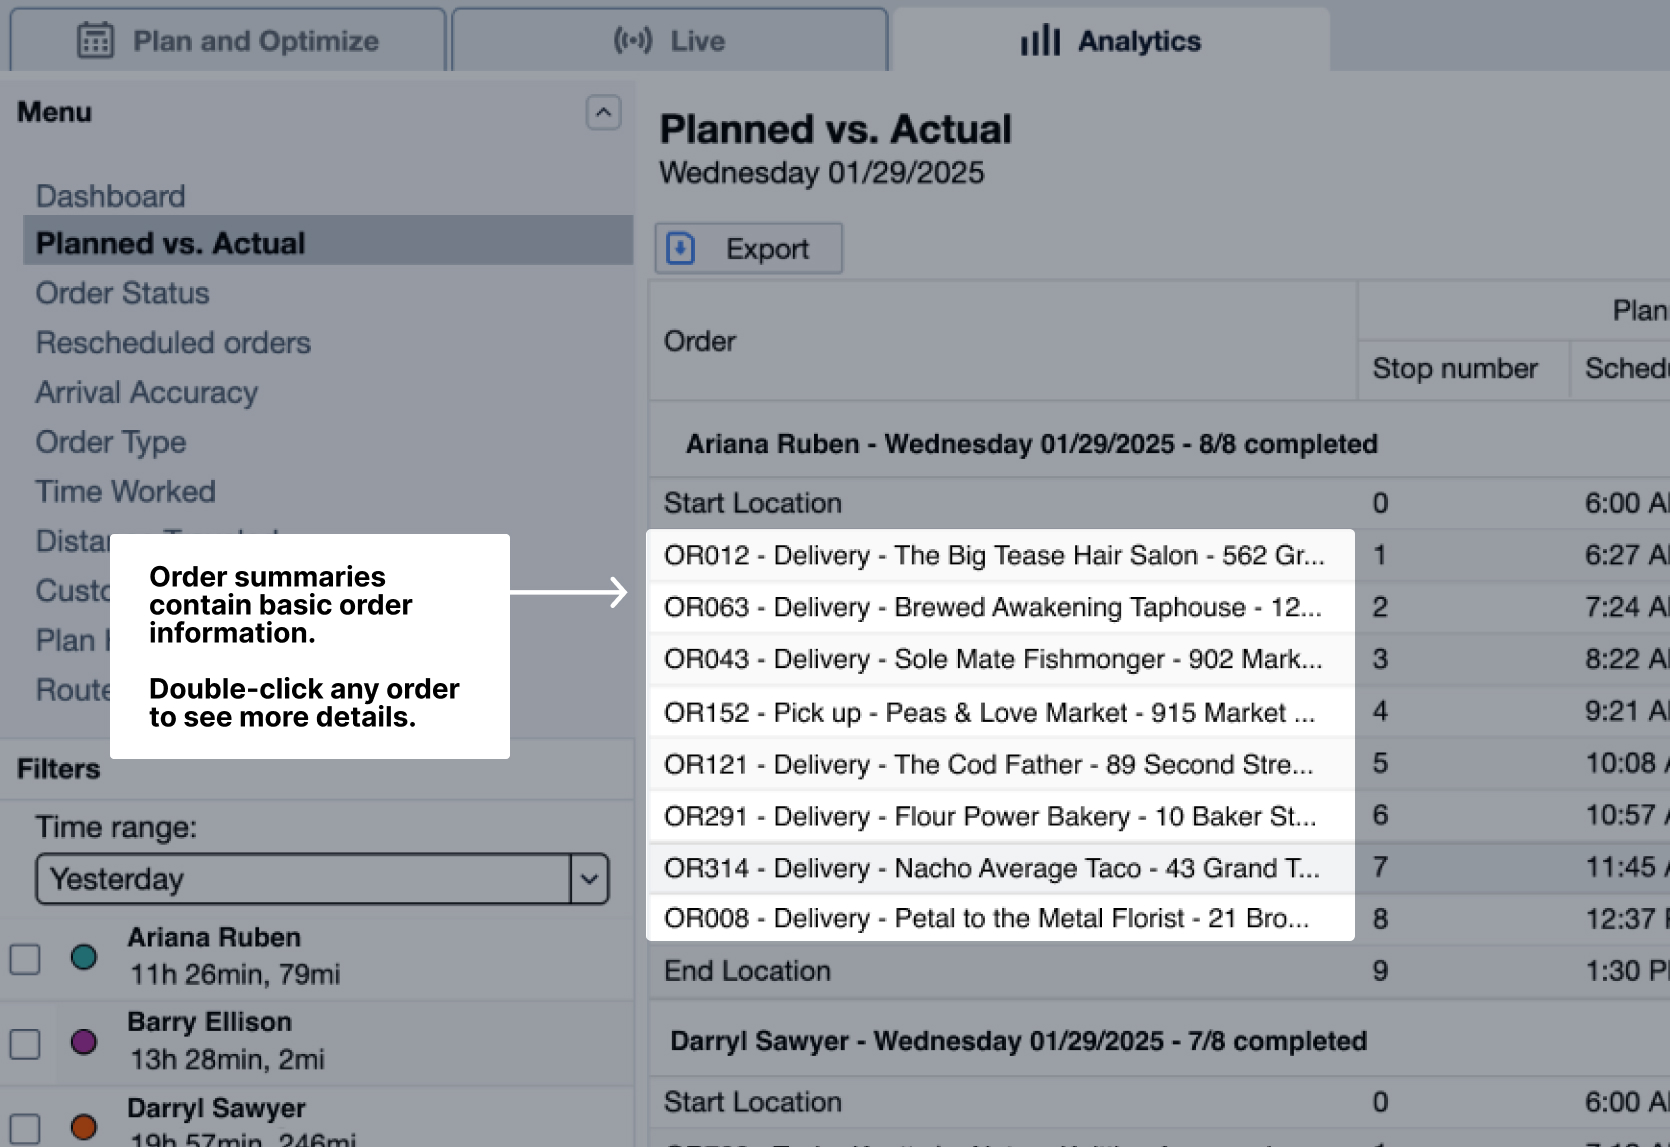Click Barry Ellison's purple color dot
Image resolution: width=1670 pixels, height=1147 pixels.
pos(84,1042)
